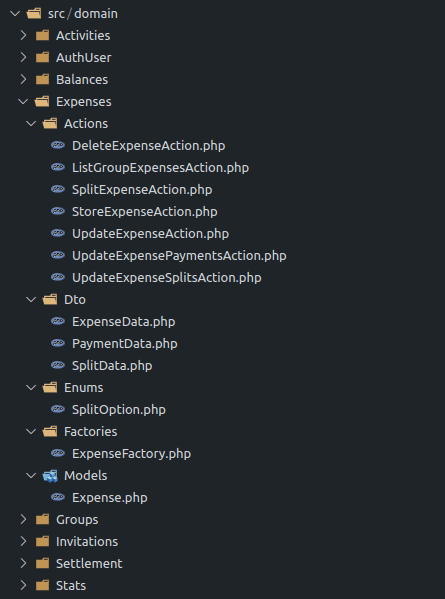Screen dimensions: 445x599
Task: Click the PHP icon beside SplitExpenseAction.php
Action: [x=58, y=189]
